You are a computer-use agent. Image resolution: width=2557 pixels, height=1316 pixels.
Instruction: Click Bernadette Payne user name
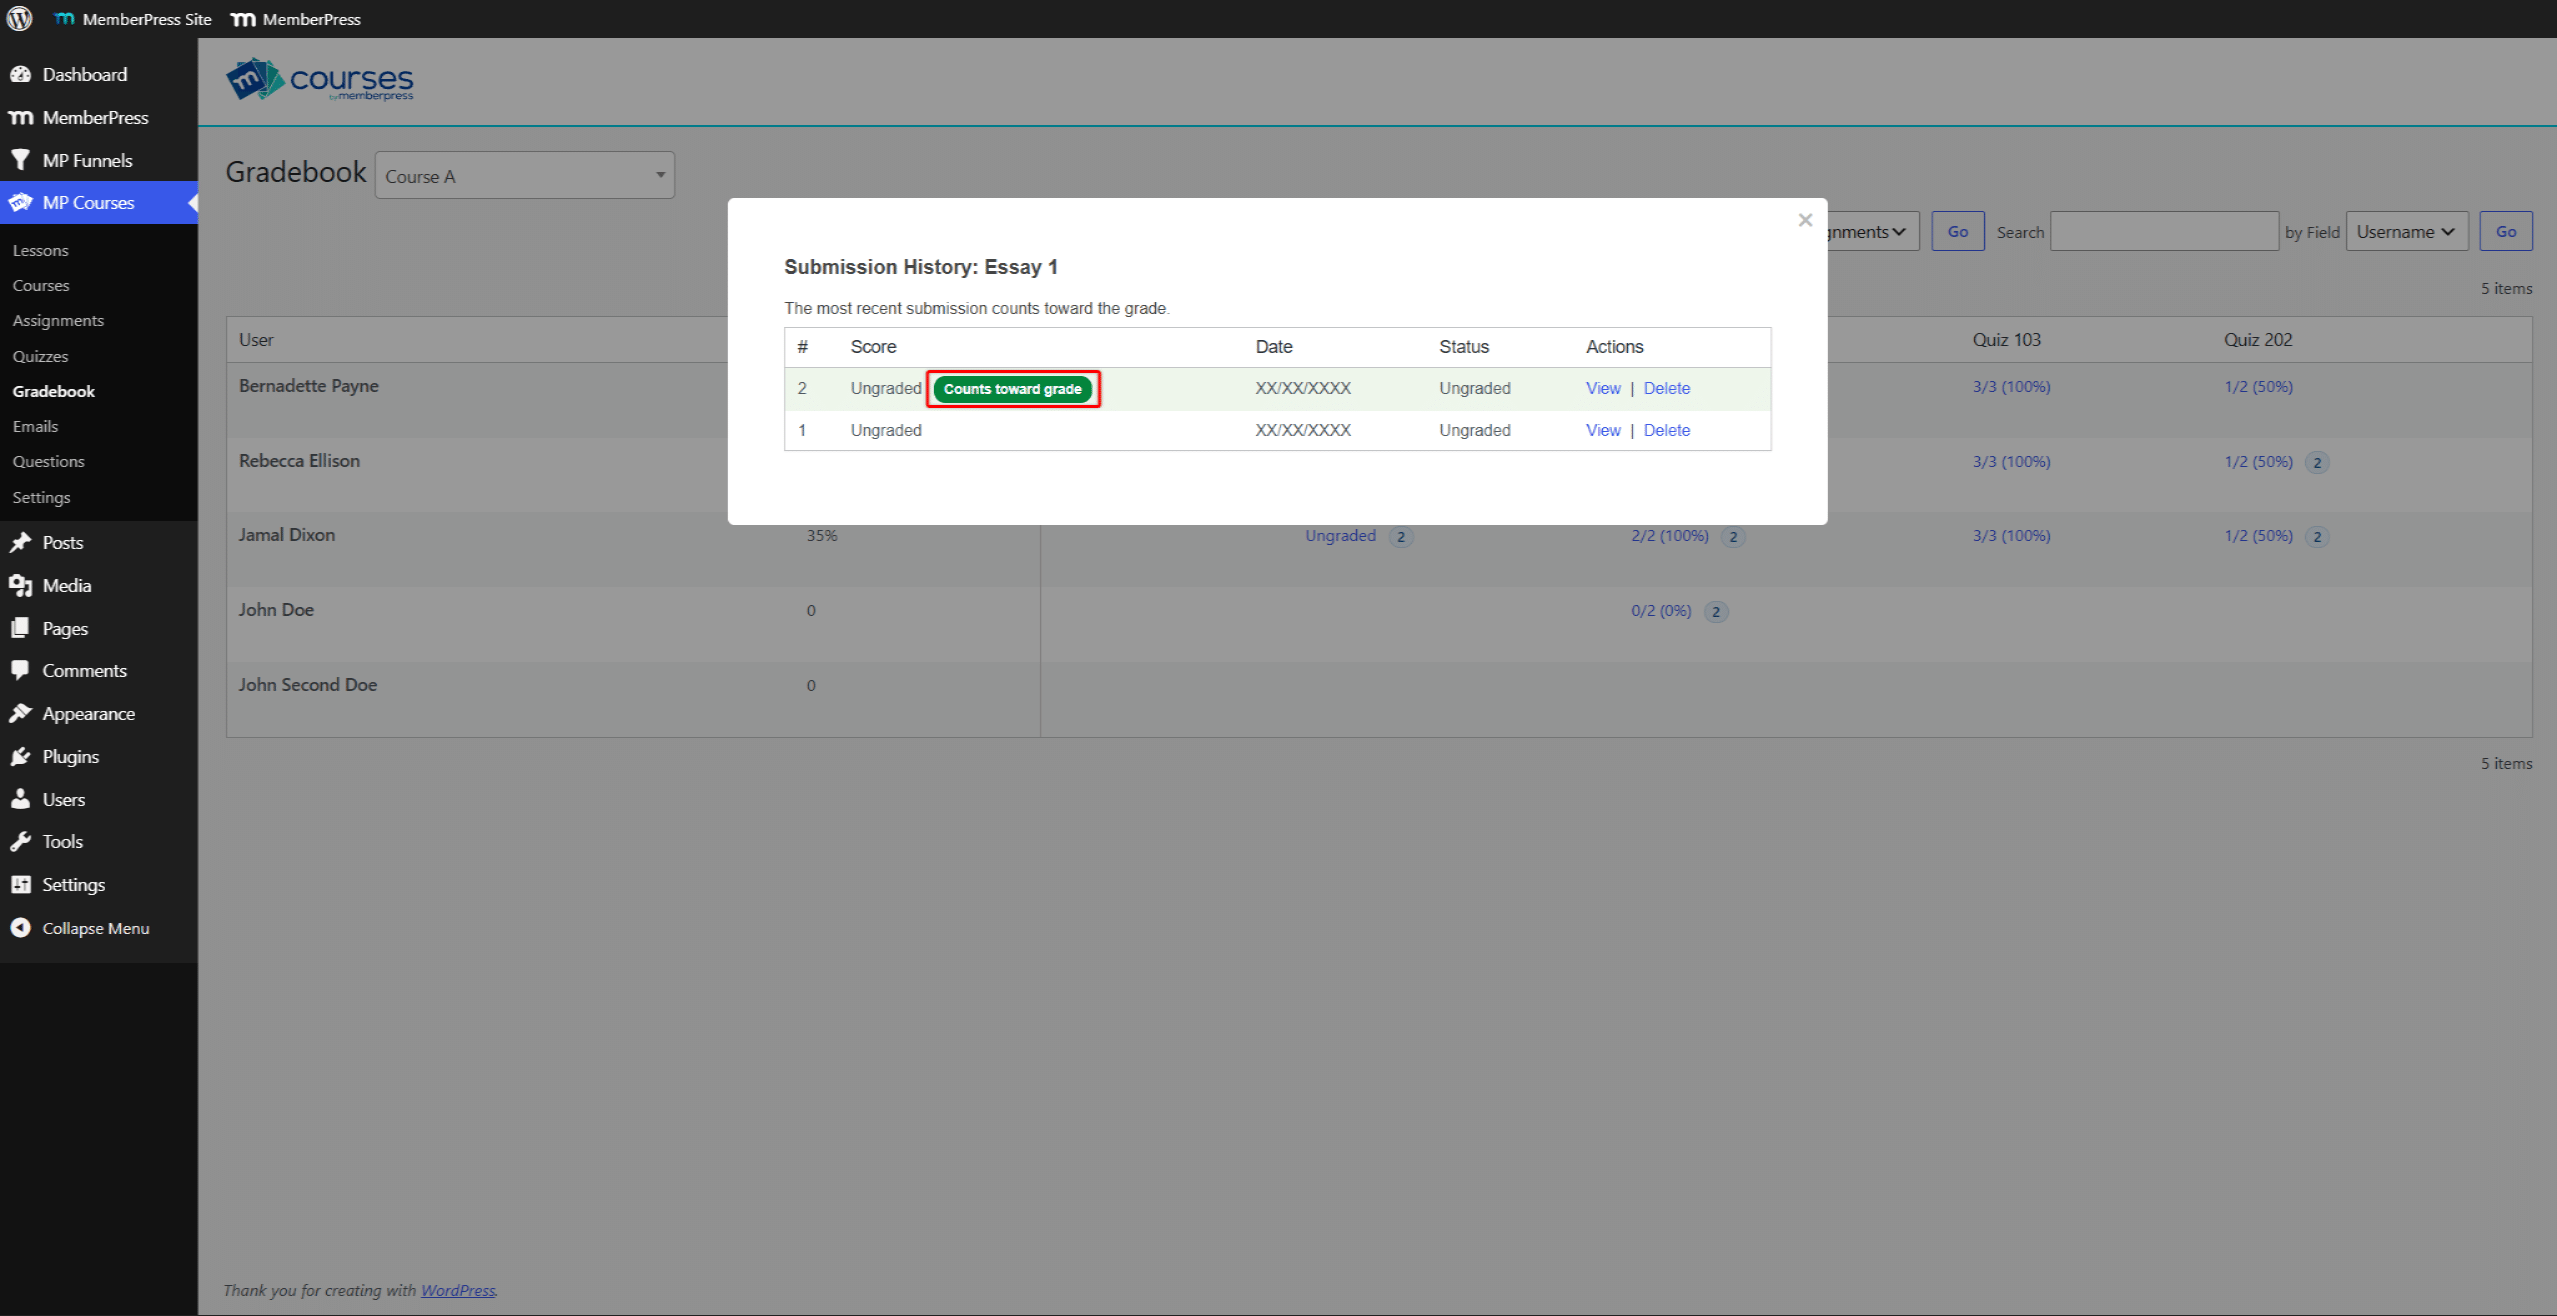(308, 386)
